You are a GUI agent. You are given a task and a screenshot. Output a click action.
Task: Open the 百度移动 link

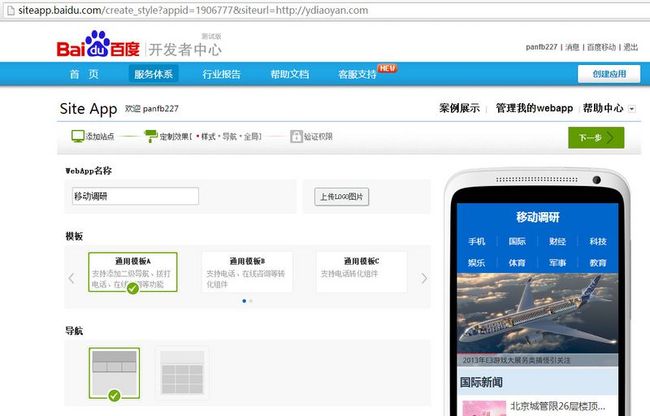(601, 47)
